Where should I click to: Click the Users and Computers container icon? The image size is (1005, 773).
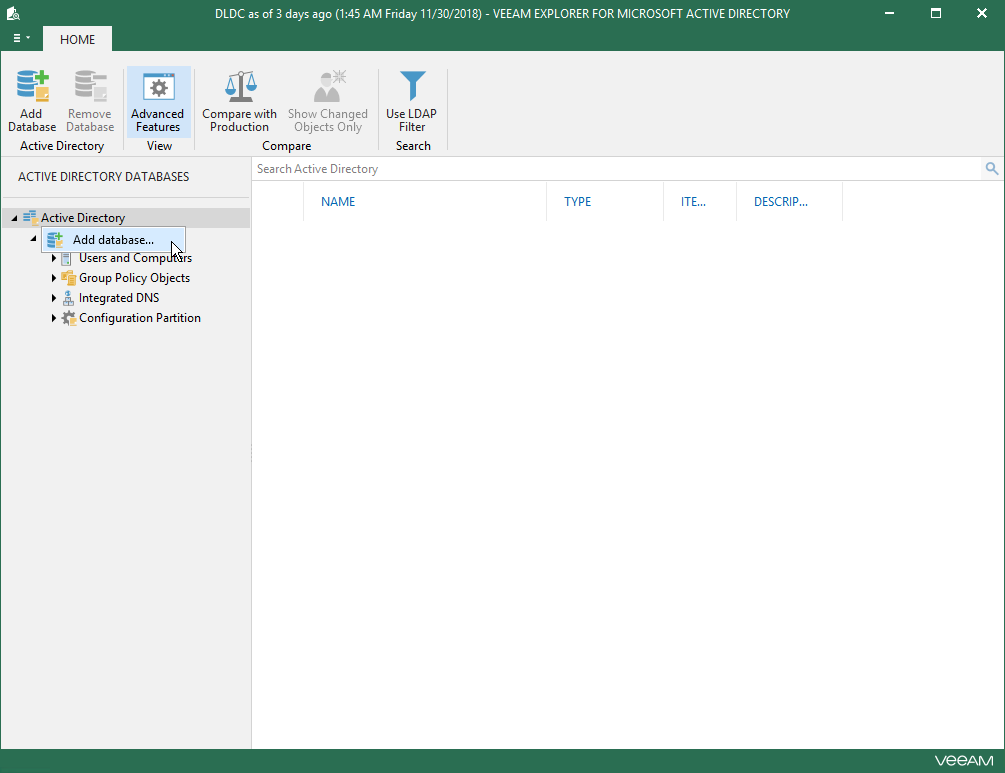tap(66, 259)
